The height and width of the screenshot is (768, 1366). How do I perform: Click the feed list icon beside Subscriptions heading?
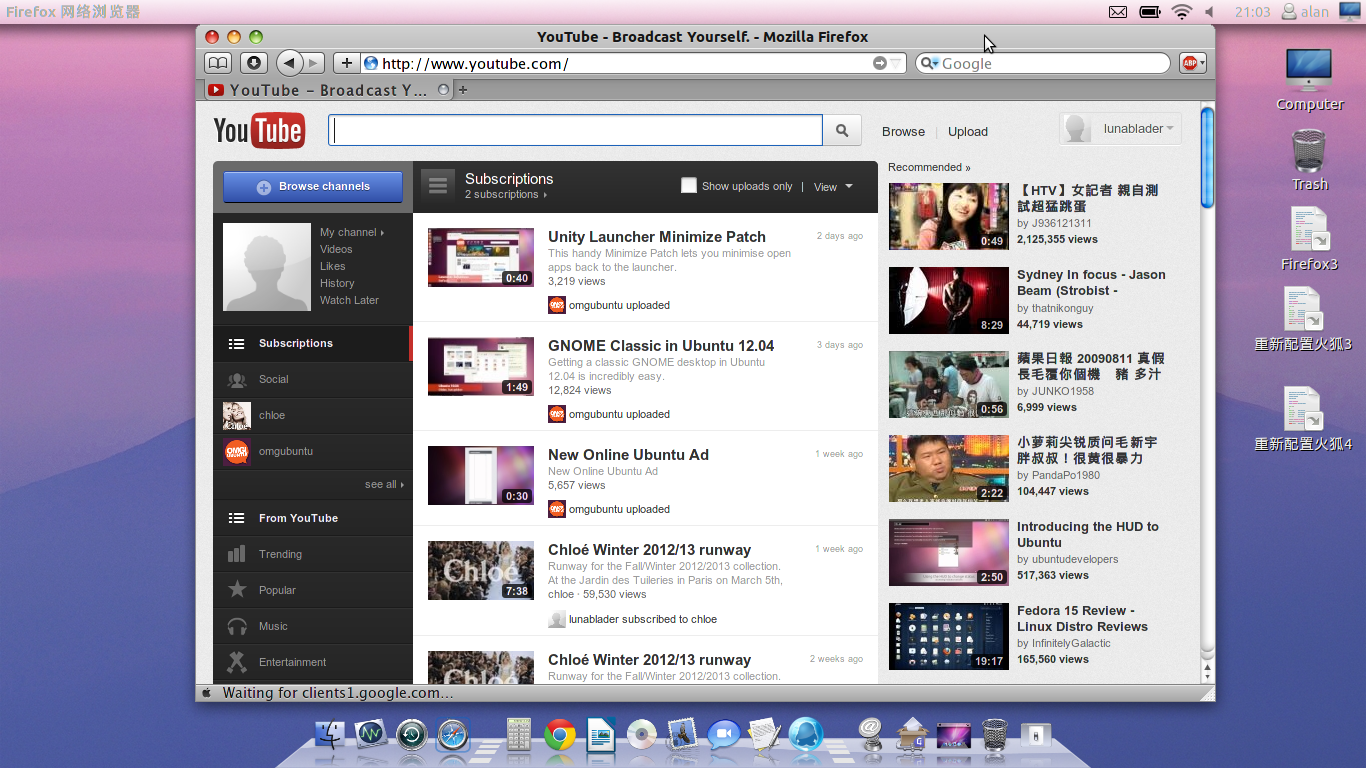tap(437, 185)
